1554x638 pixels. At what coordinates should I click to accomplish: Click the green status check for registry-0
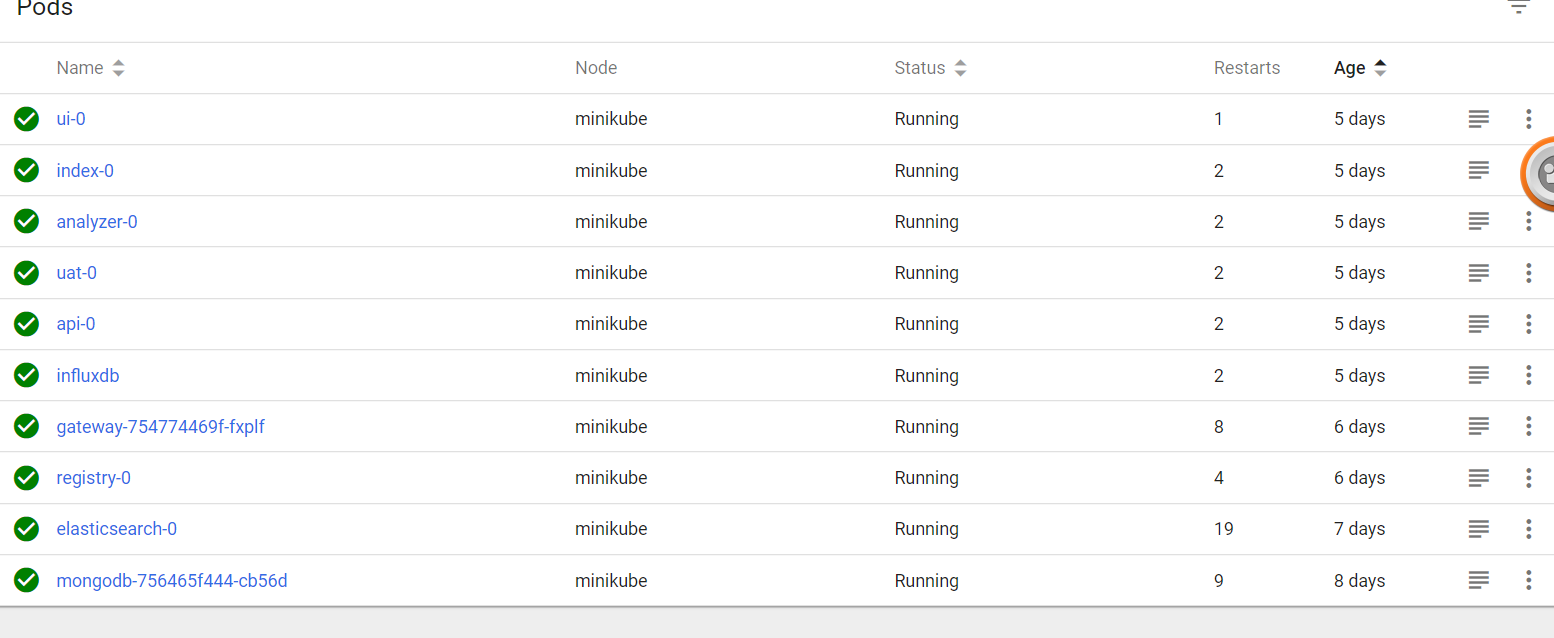[26, 478]
